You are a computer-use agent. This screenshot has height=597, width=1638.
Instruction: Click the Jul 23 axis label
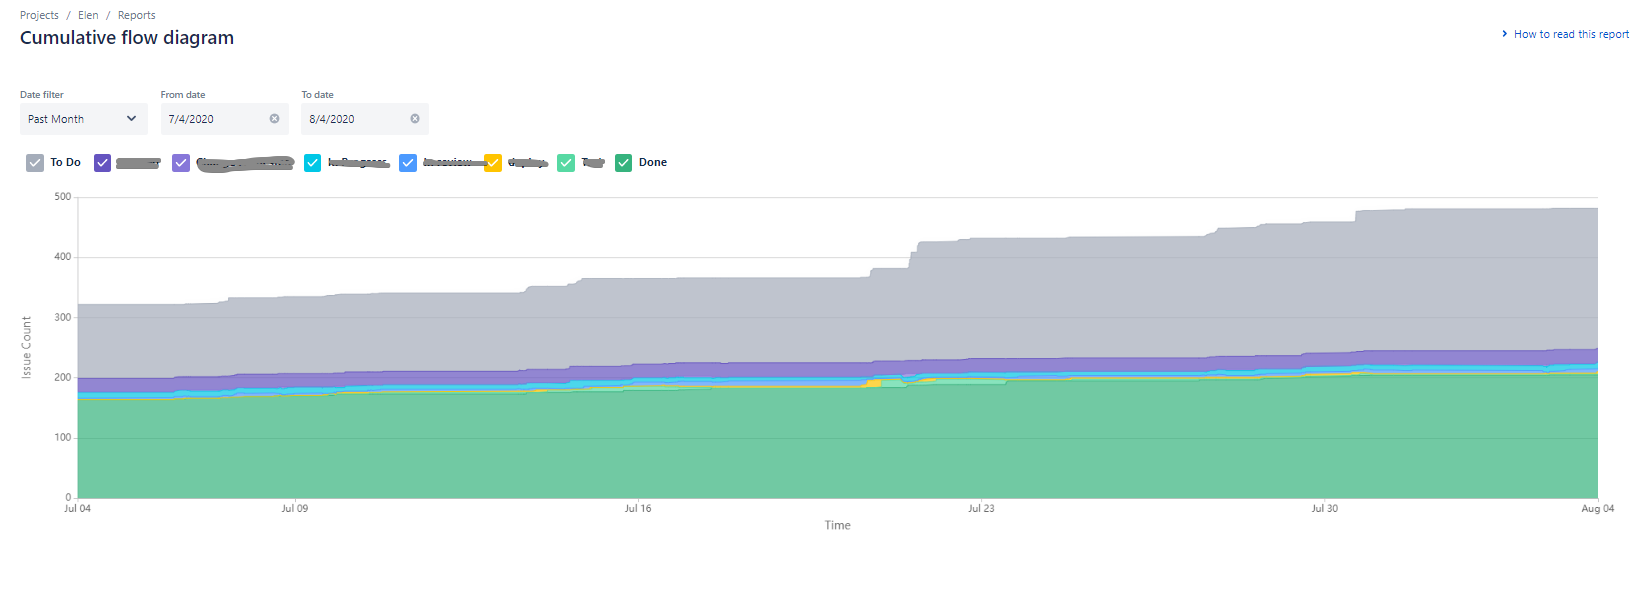pos(981,509)
